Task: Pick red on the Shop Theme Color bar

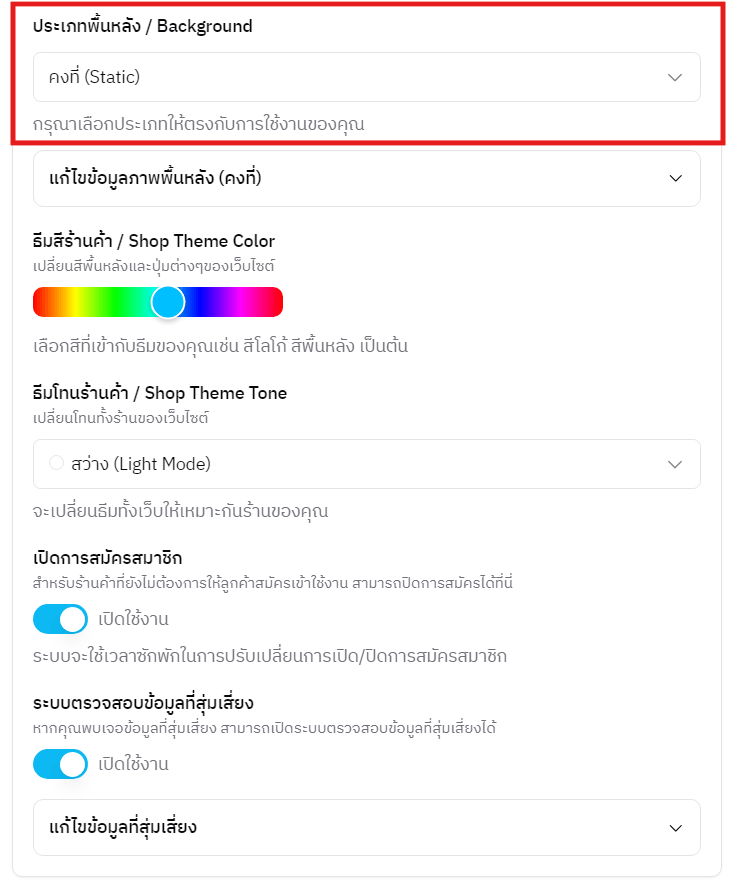Action: (x=40, y=302)
